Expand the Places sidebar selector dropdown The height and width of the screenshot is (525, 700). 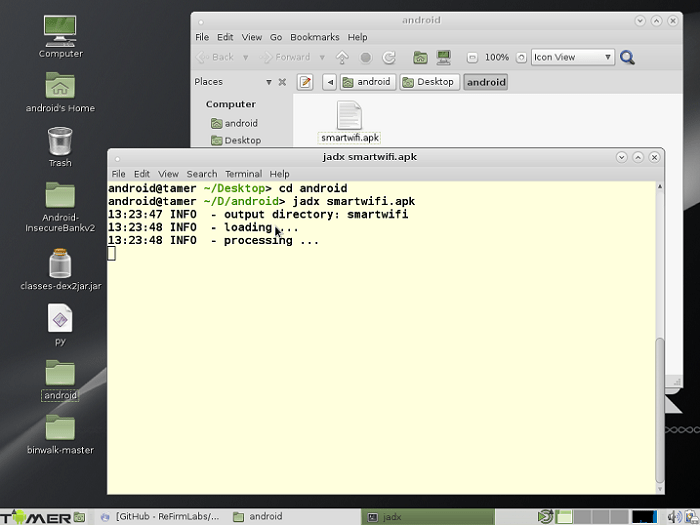click(268, 82)
